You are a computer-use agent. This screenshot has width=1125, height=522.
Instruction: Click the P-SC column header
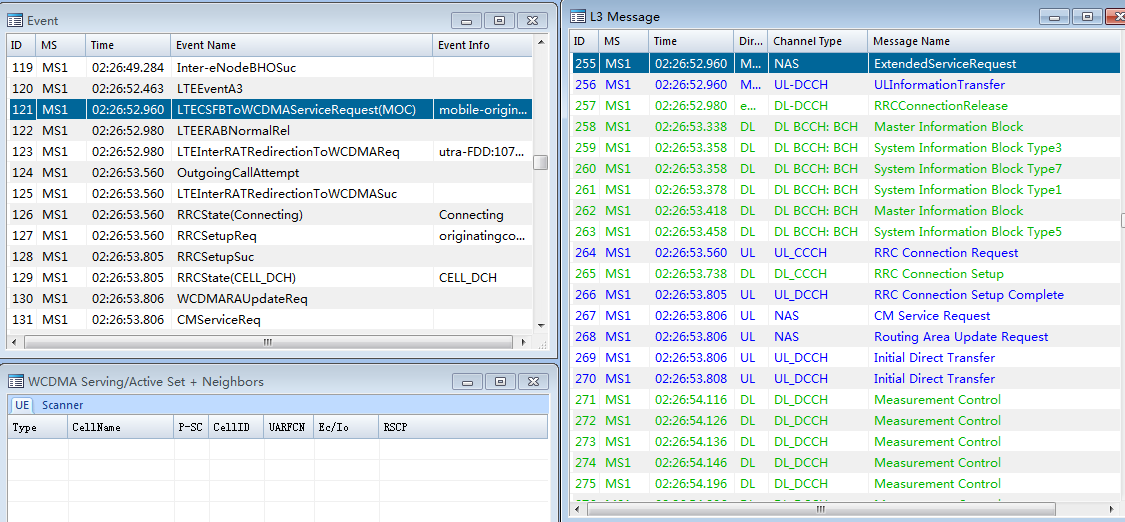[x=191, y=427]
